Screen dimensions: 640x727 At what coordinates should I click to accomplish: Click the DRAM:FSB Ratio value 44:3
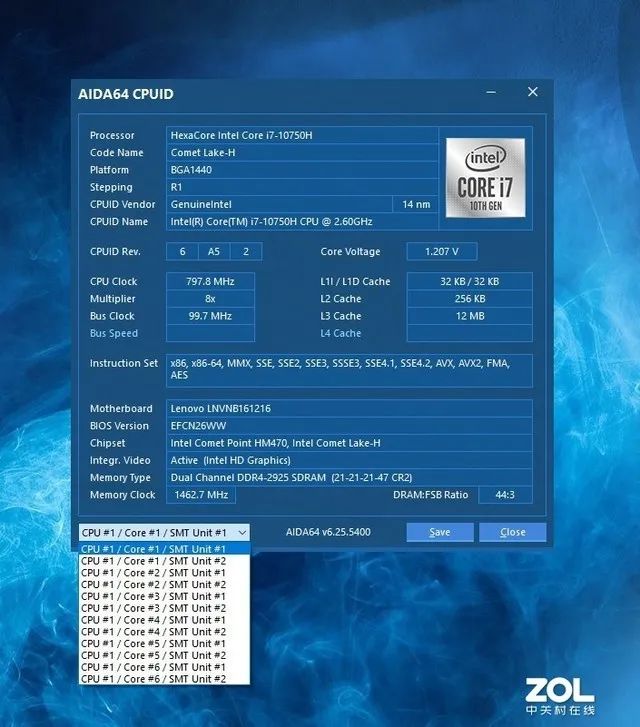click(505, 495)
